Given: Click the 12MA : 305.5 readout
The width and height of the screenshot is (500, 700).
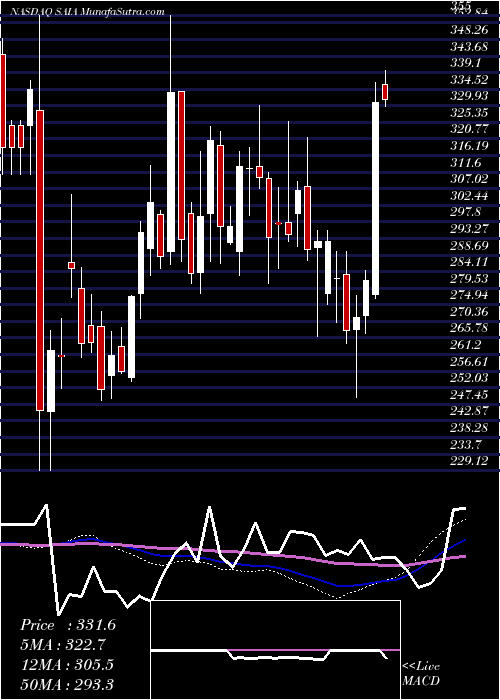Looking at the screenshot, I should coord(67,664).
